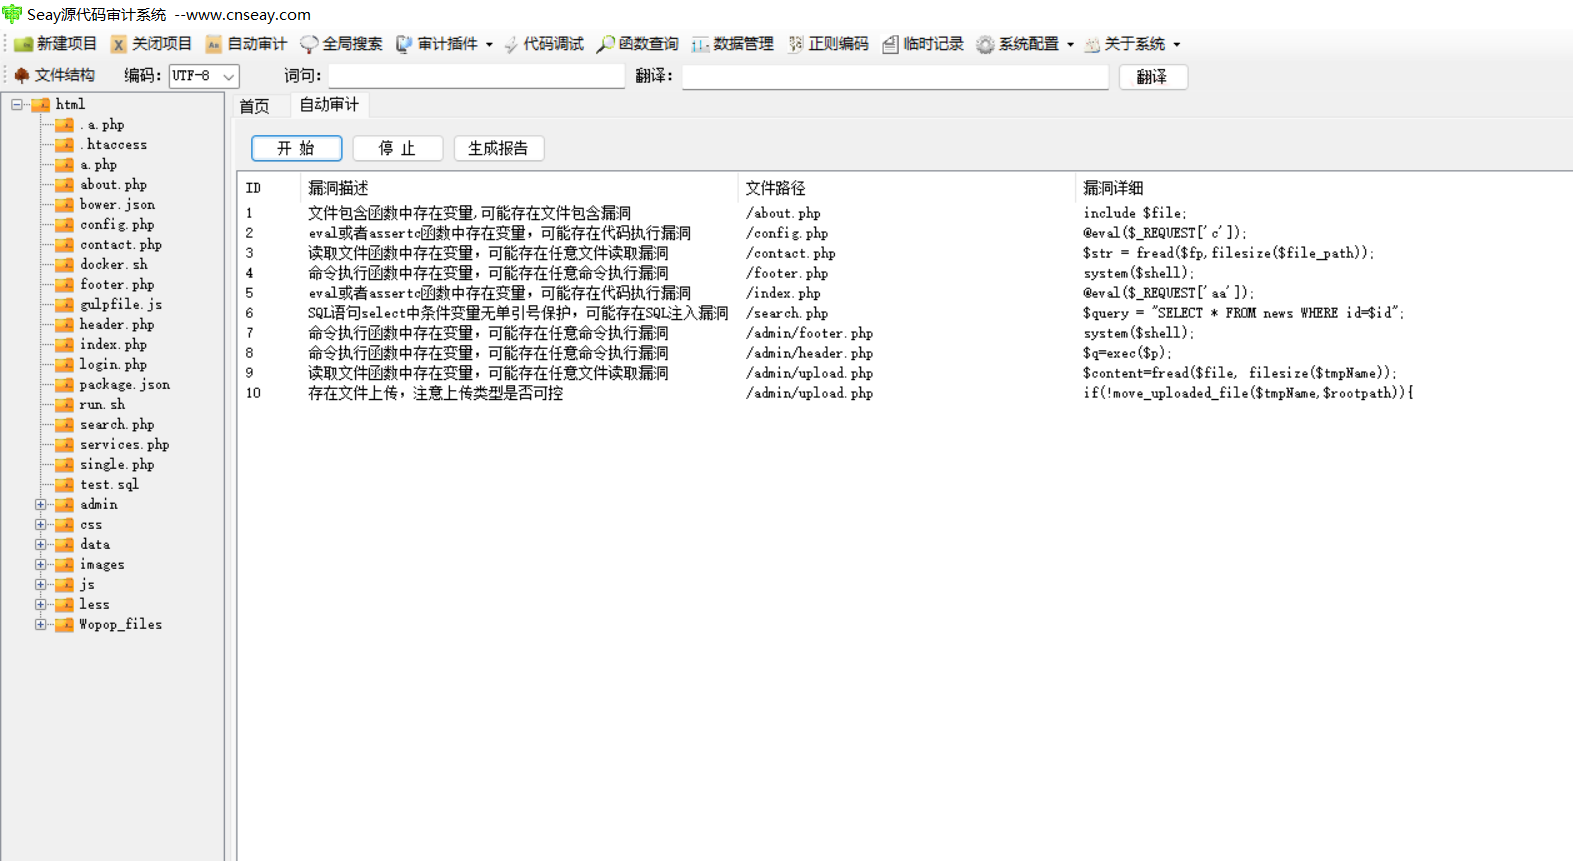
Task: Click the 漏洞描述 column header
Action: click(x=518, y=188)
